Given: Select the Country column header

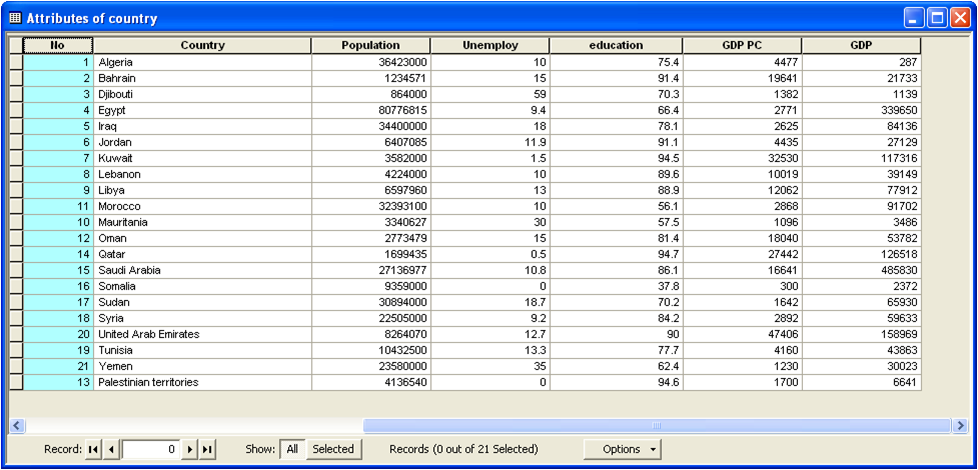Looking at the screenshot, I should point(203,46).
